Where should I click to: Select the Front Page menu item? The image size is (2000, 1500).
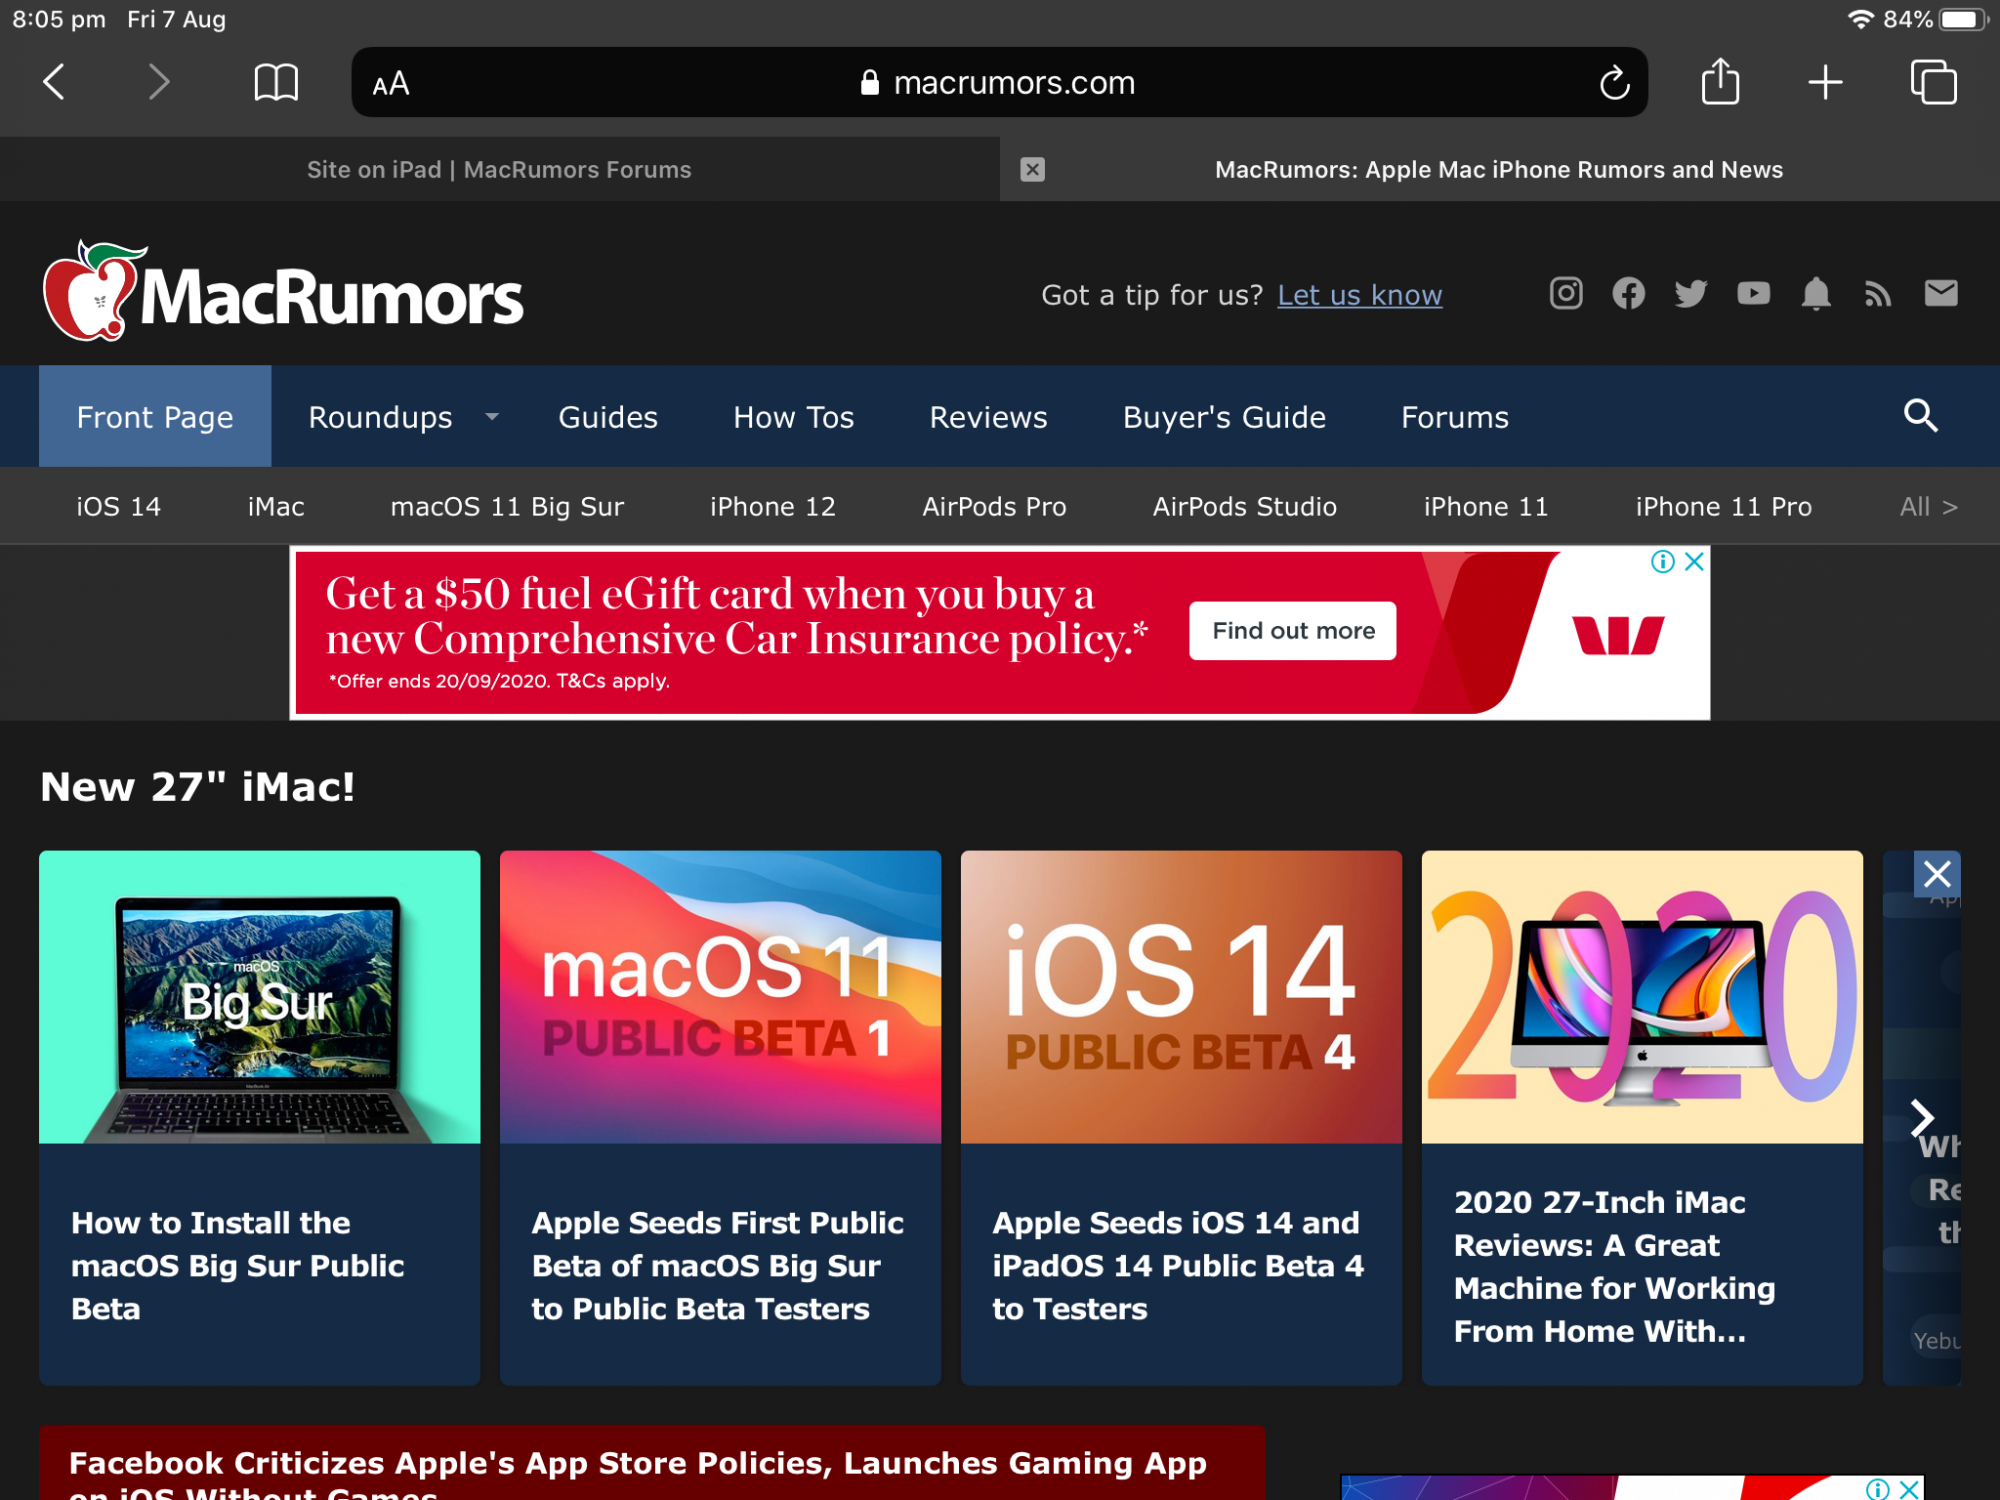tap(155, 416)
